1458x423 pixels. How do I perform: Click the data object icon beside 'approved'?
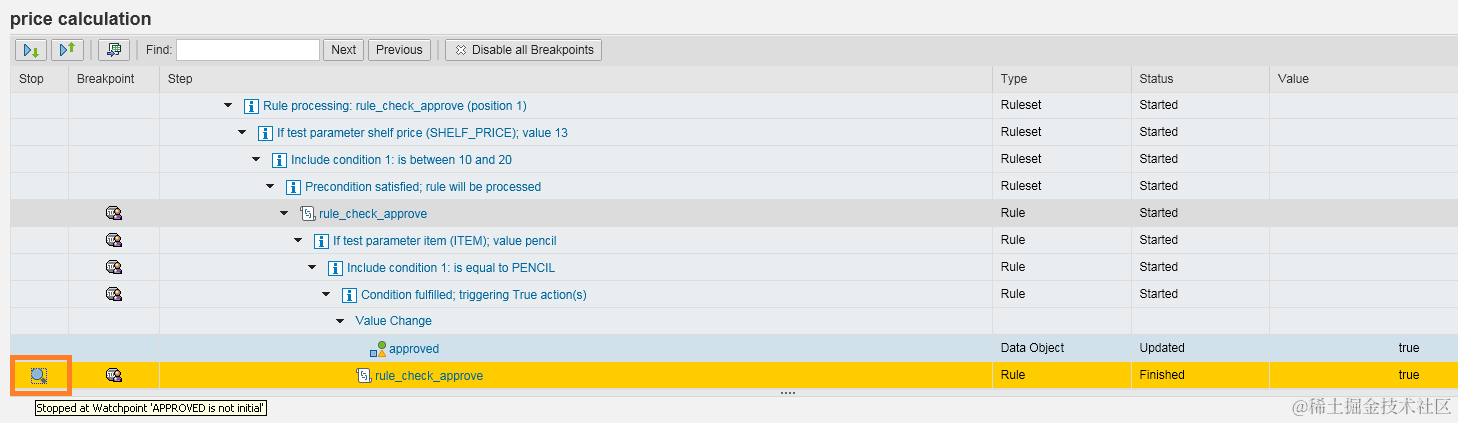378,348
